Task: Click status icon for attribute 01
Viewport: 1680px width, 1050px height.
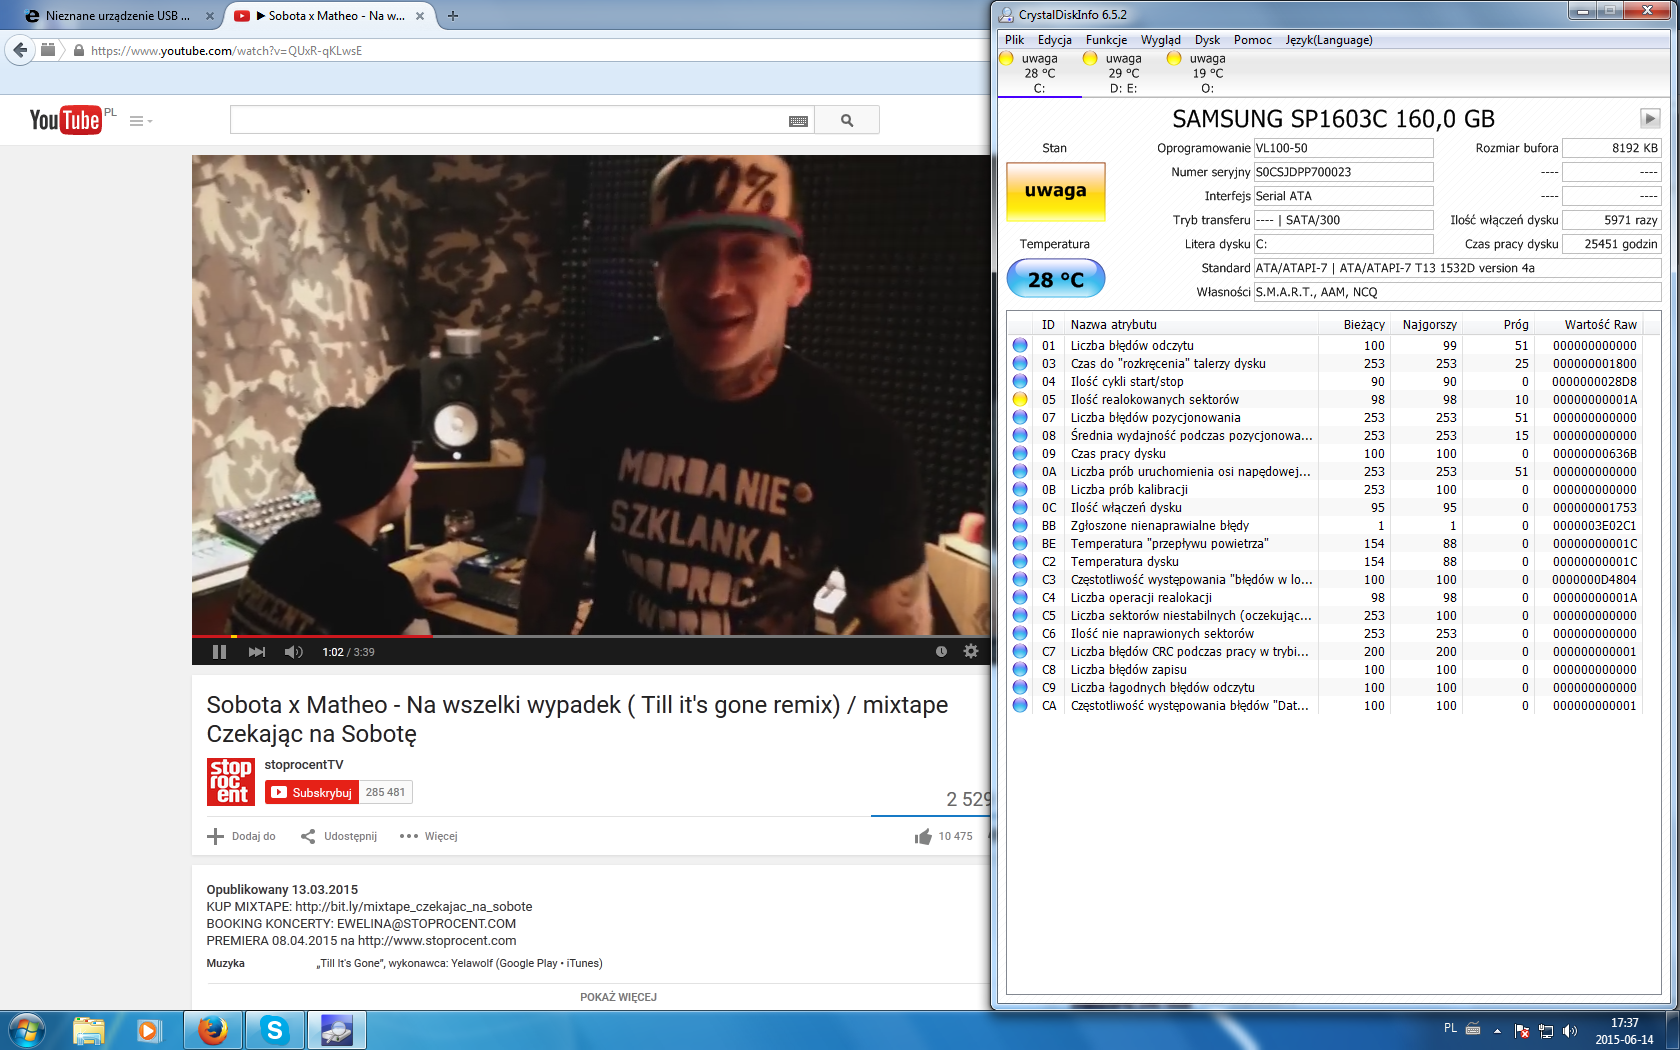Action: click(1020, 345)
